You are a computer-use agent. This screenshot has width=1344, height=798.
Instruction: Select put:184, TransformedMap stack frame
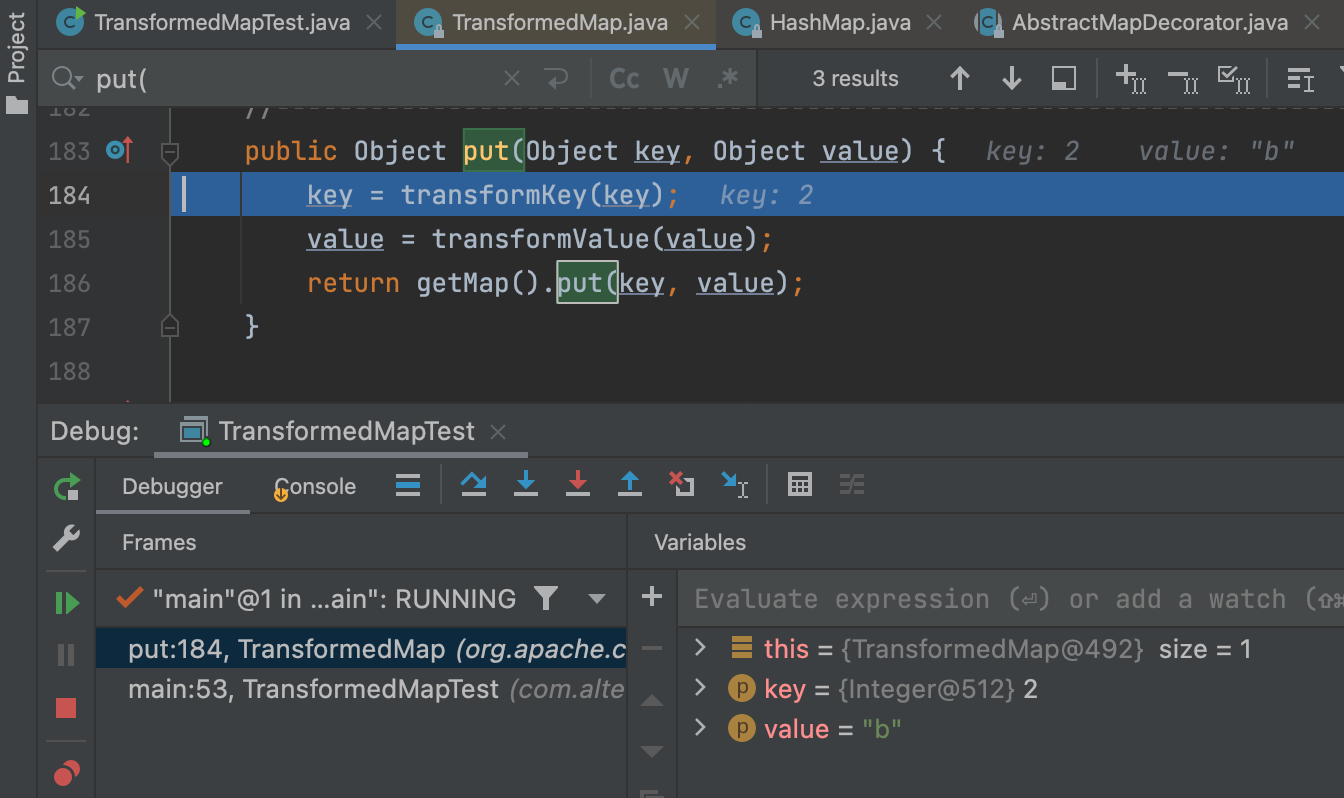click(x=362, y=649)
